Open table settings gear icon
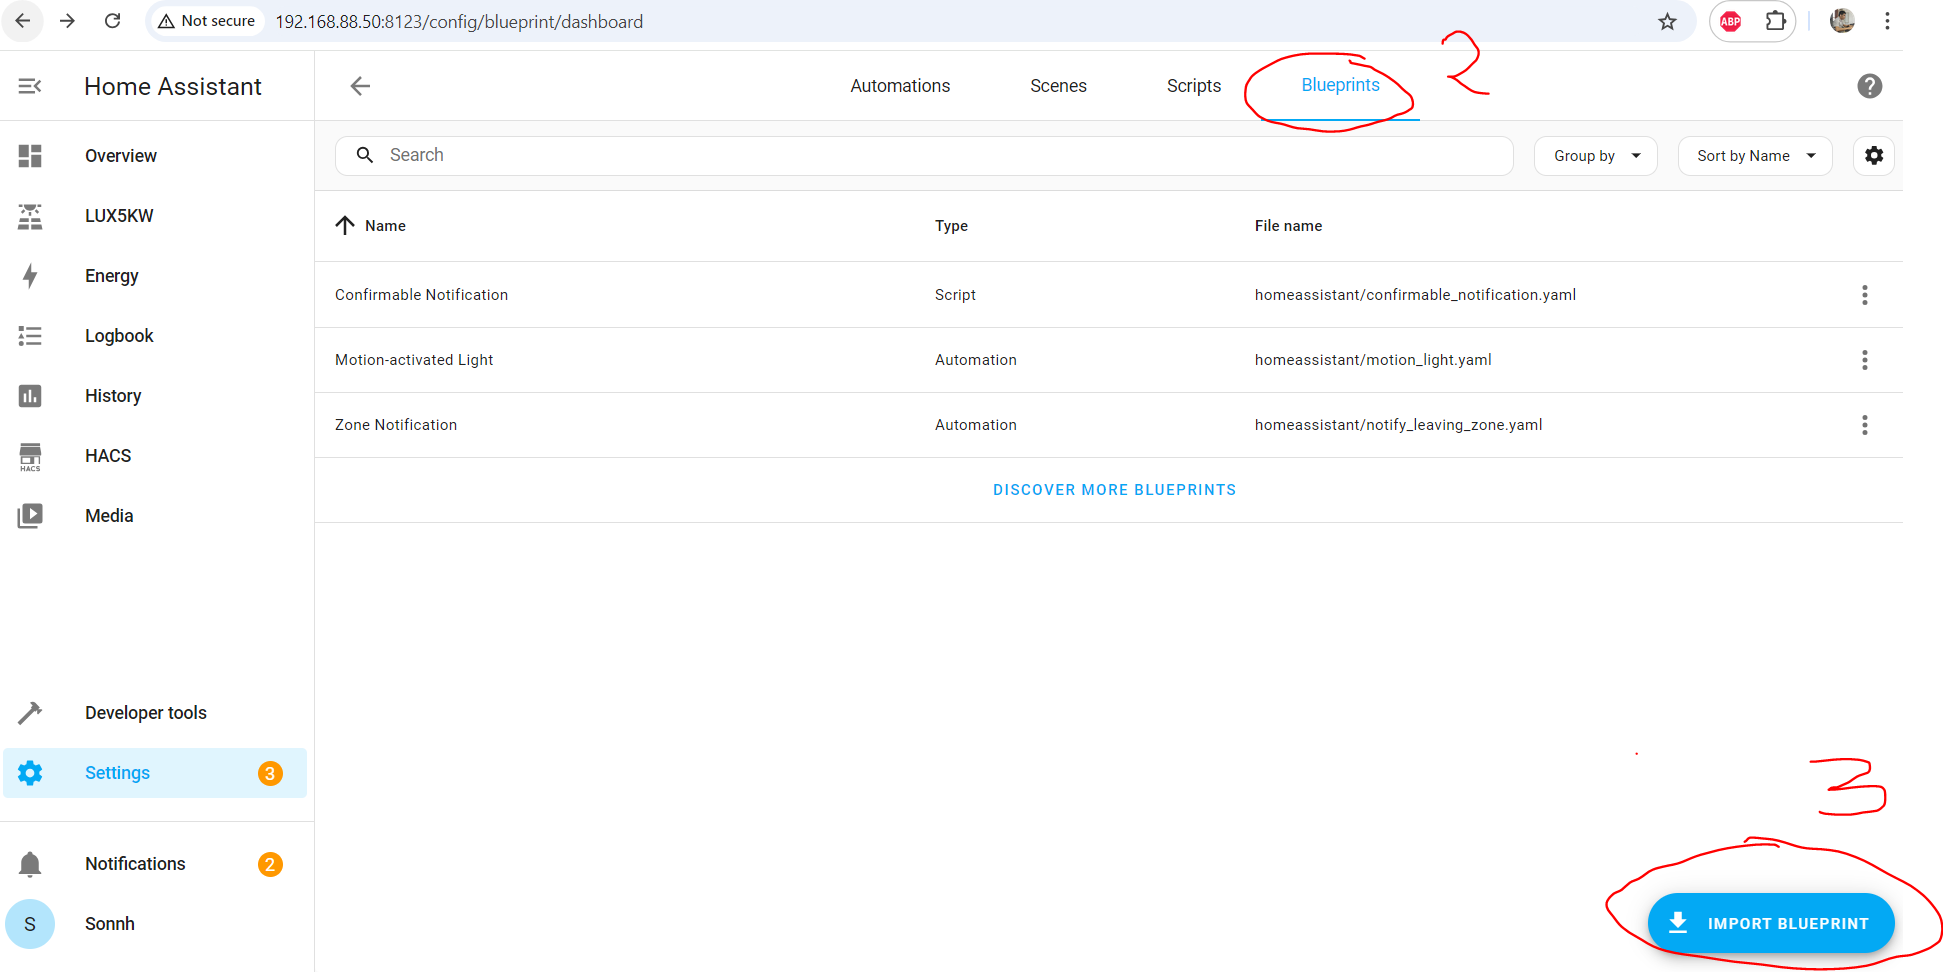 click(x=1874, y=156)
